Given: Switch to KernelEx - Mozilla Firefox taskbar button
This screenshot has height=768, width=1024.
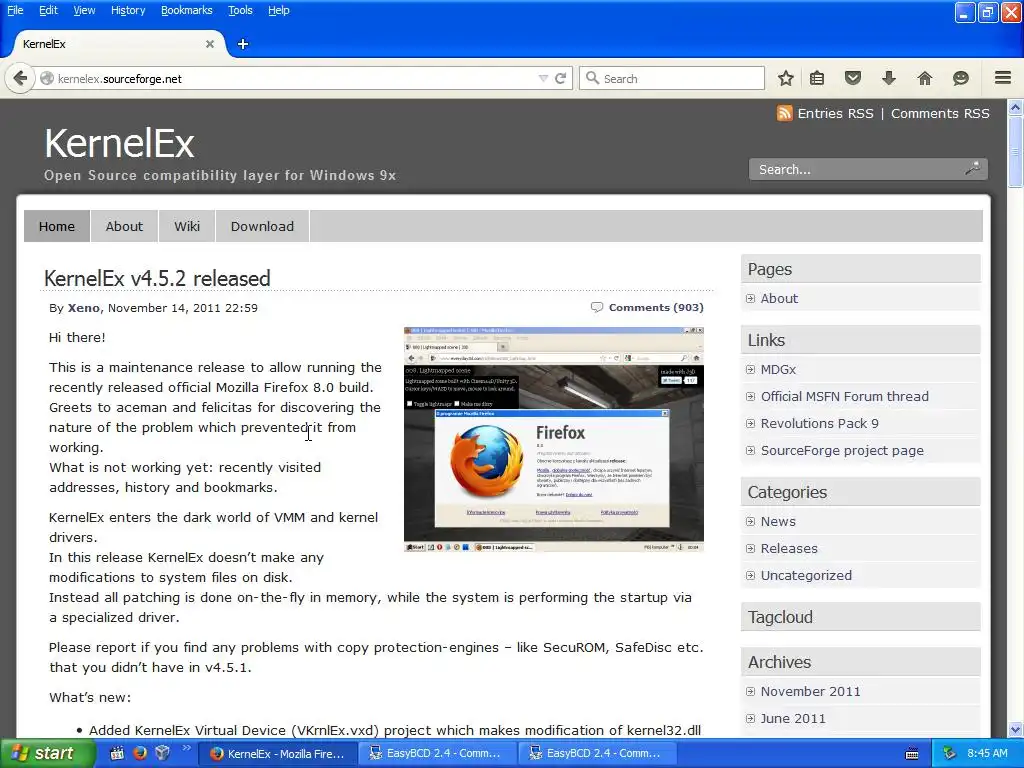Looking at the screenshot, I should coord(277,754).
